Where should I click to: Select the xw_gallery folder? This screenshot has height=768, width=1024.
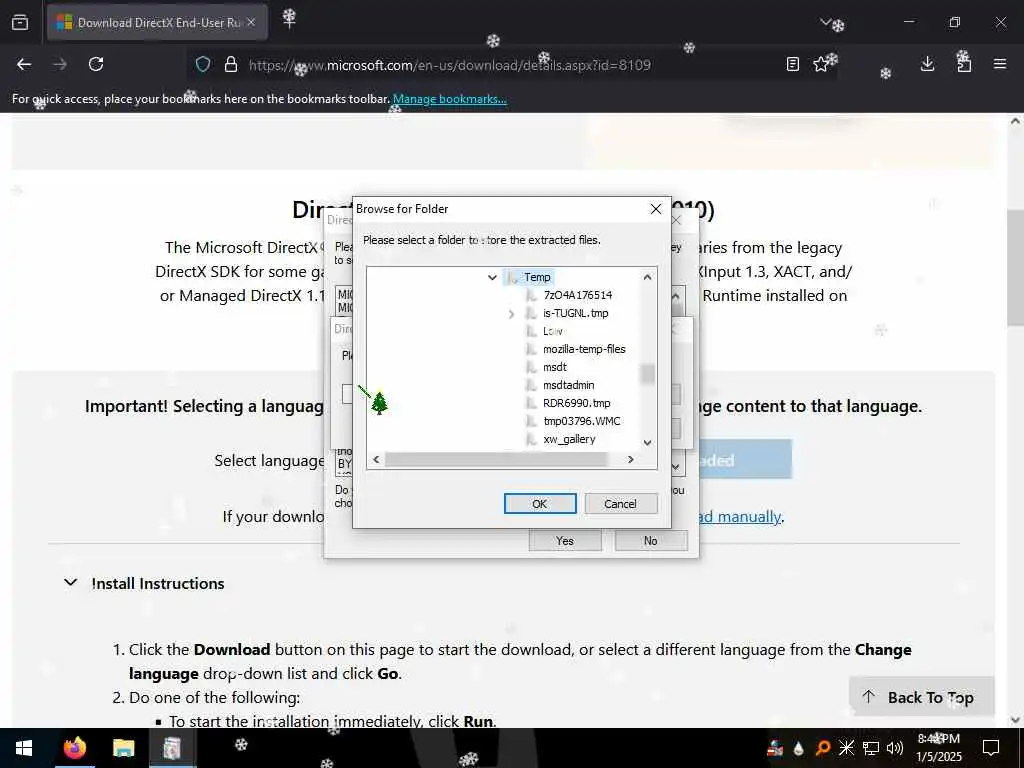[569, 439]
